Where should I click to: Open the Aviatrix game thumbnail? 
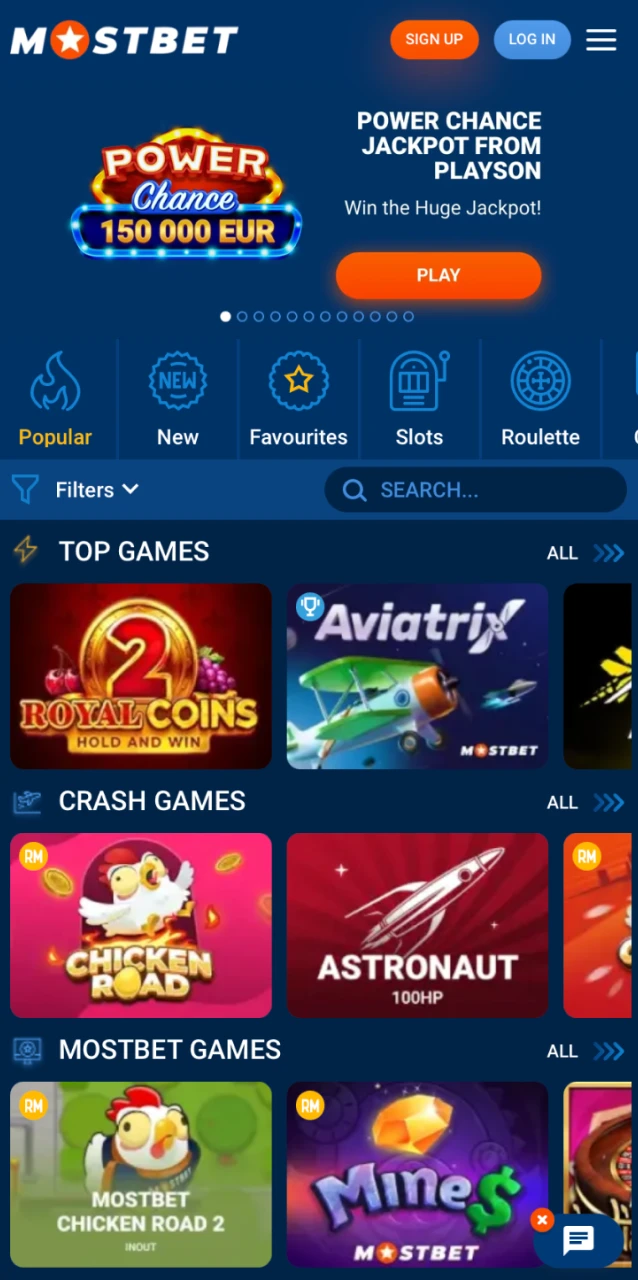pos(418,676)
